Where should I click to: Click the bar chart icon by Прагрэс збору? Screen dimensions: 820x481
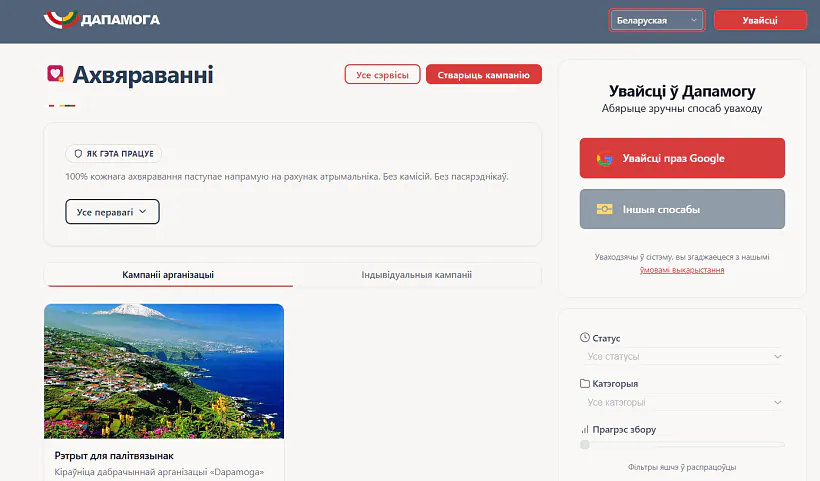click(x=585, y=429)
